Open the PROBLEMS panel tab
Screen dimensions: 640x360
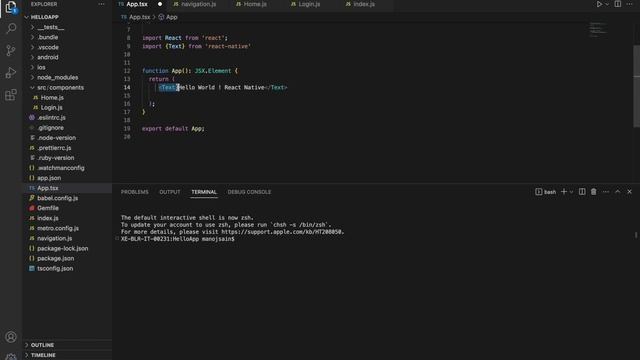pos(135,192)
